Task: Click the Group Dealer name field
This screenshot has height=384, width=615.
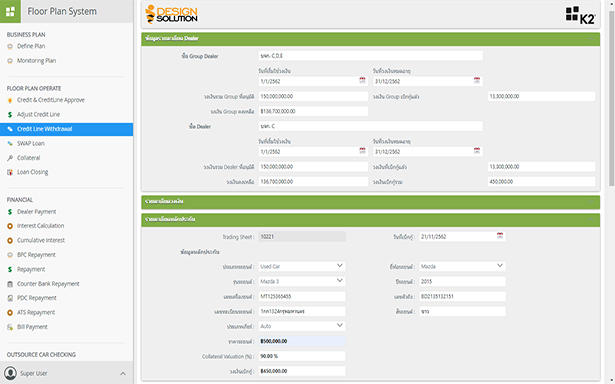Action: point(371,56)
